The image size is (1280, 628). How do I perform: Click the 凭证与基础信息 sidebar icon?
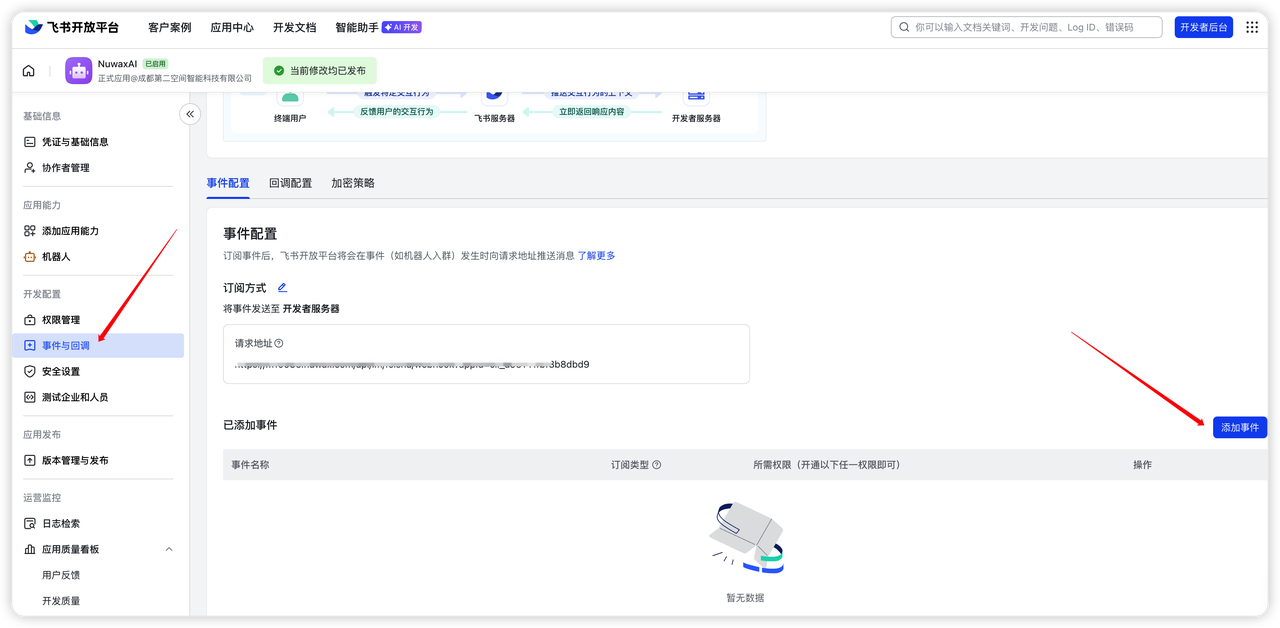tap(30, 142)
